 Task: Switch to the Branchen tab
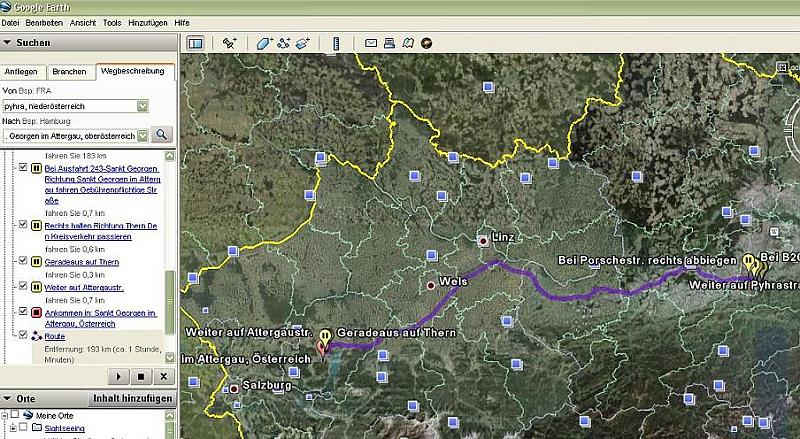pos(68,72)
